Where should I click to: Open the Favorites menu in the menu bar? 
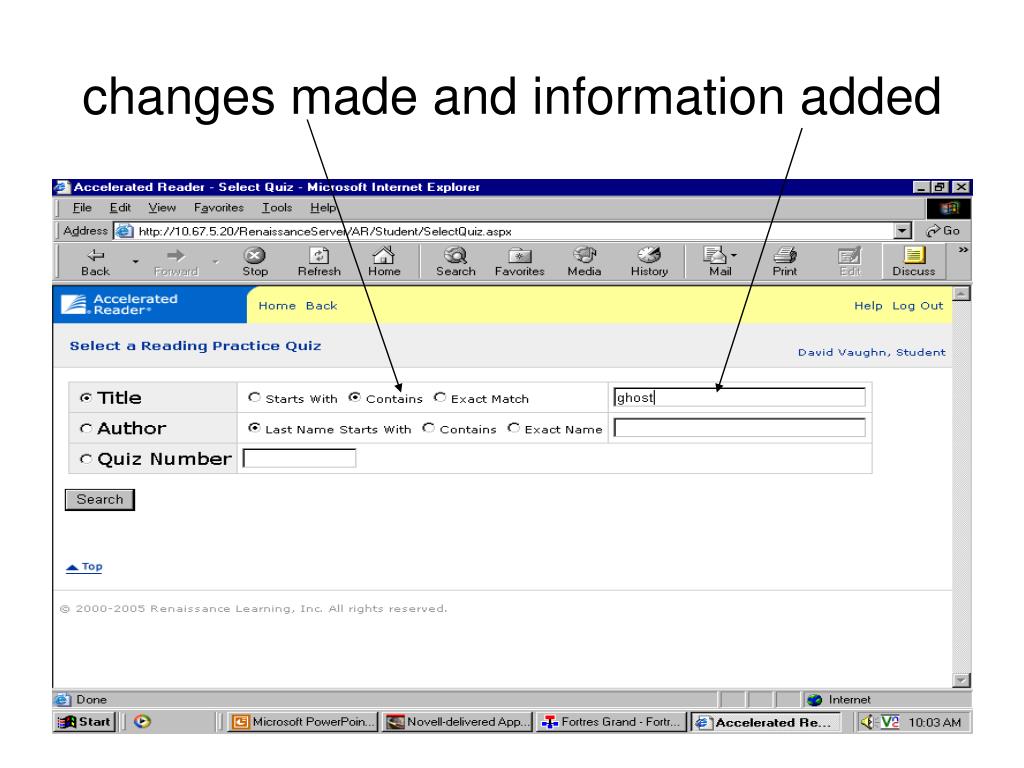click(219, 208)
